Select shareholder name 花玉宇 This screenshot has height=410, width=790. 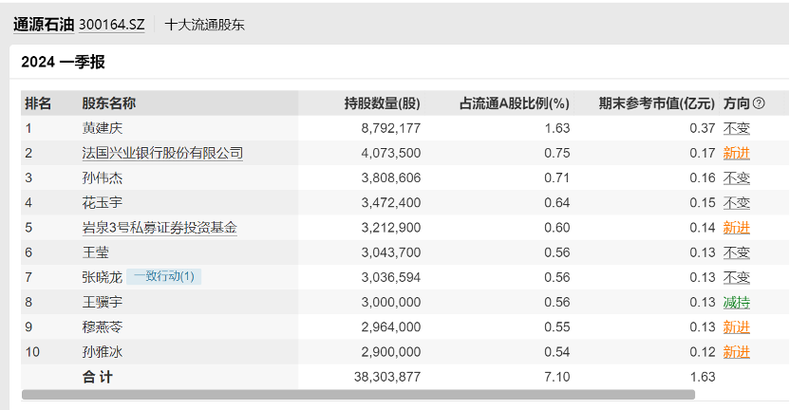coord(102,203)
